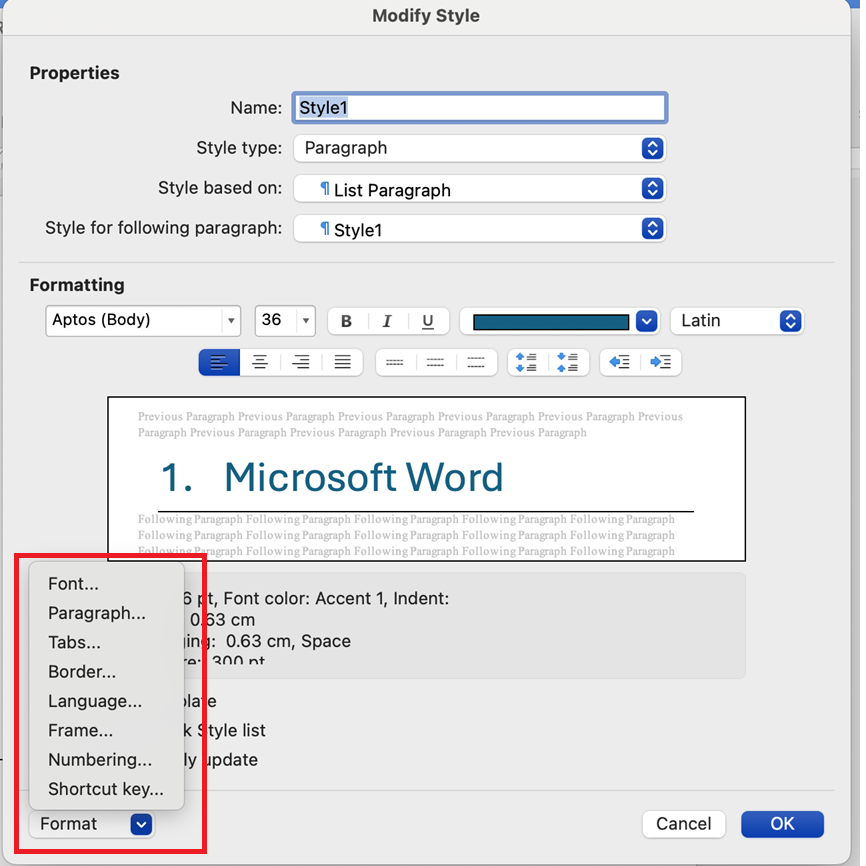Increase indent icon

(x=661, y=362)
